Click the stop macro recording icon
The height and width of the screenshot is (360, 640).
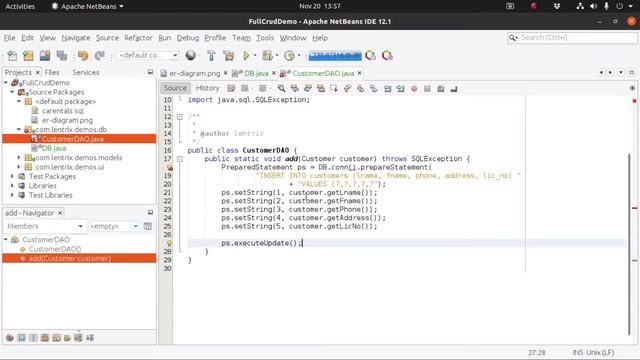(427, 88)
